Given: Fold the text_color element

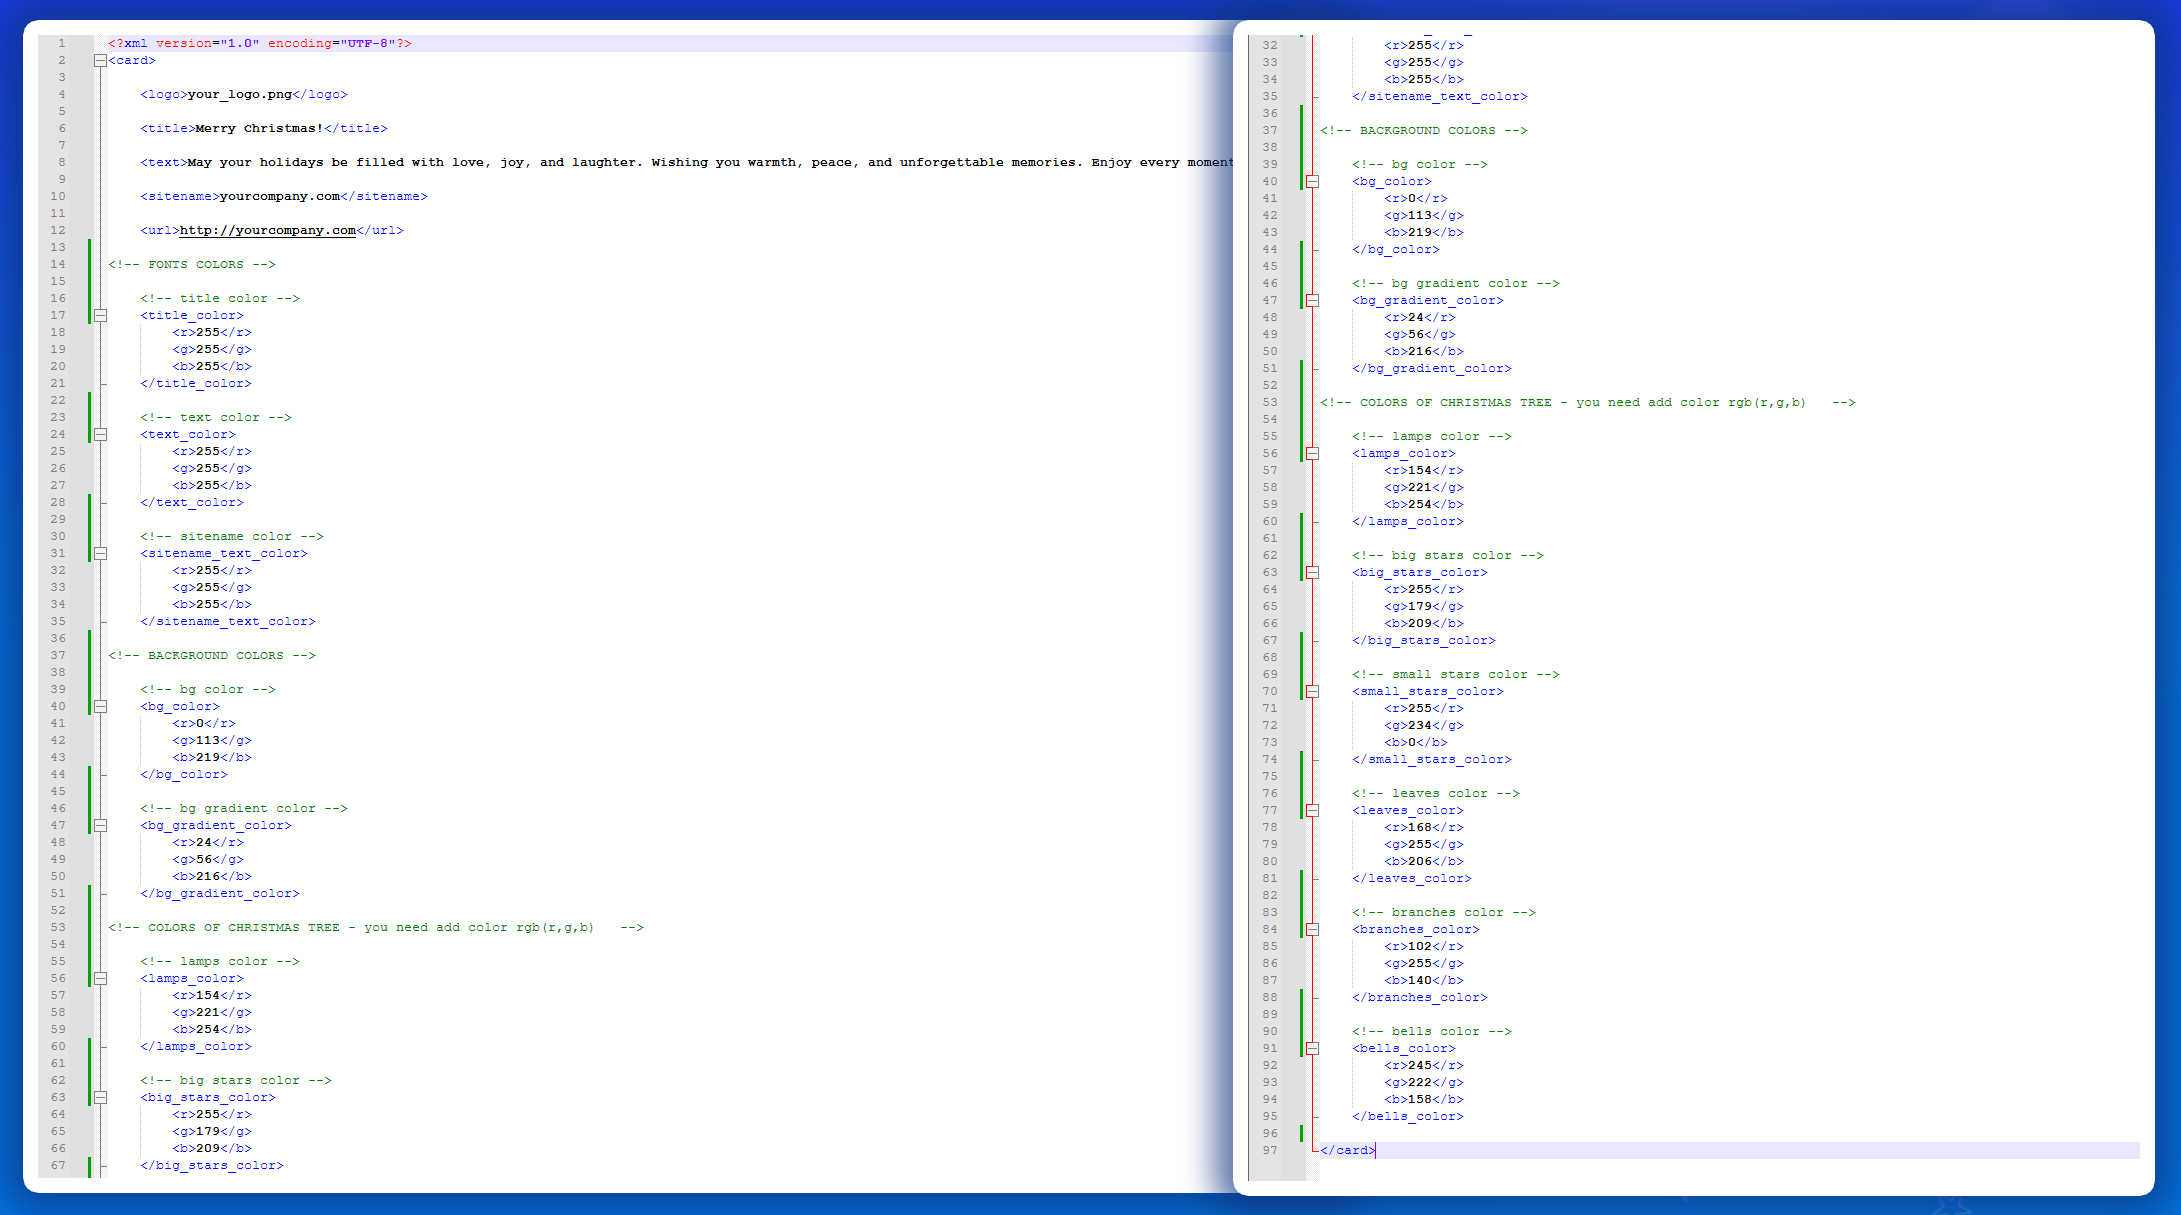Looking at the screenshot, I should 100,435.
